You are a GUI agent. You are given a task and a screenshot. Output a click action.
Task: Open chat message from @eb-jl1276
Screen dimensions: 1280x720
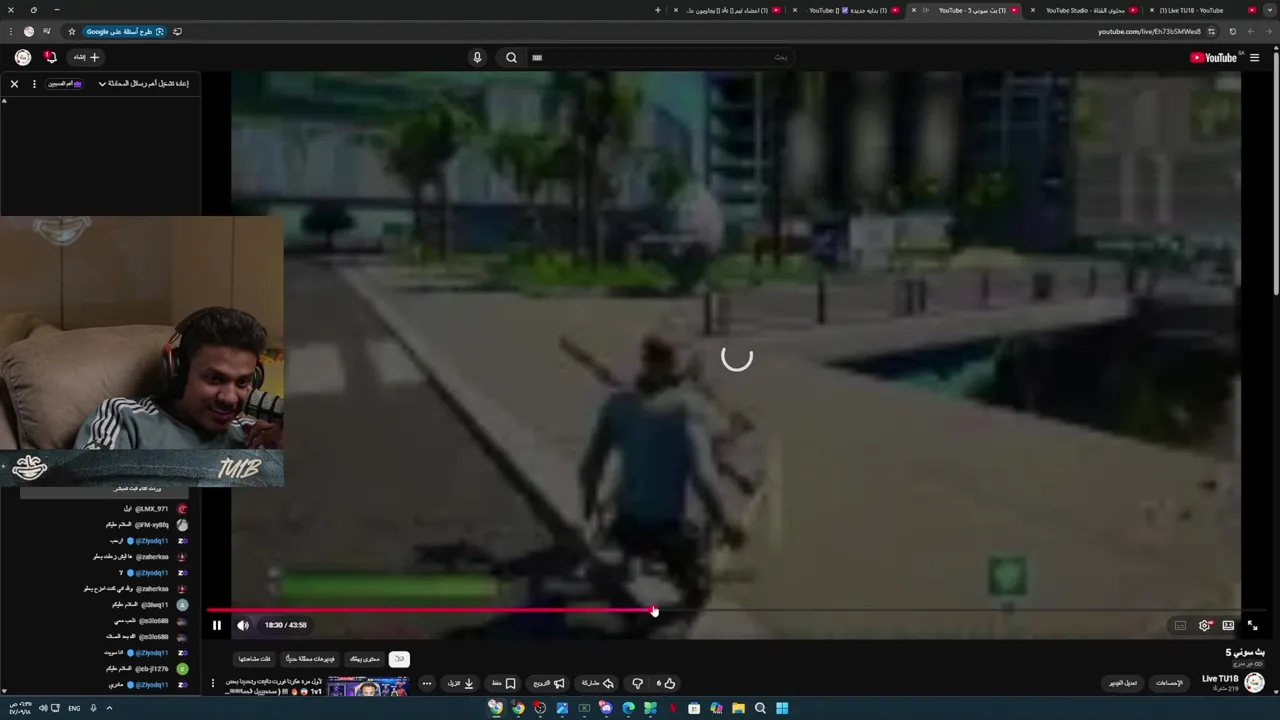click(146, 669)
